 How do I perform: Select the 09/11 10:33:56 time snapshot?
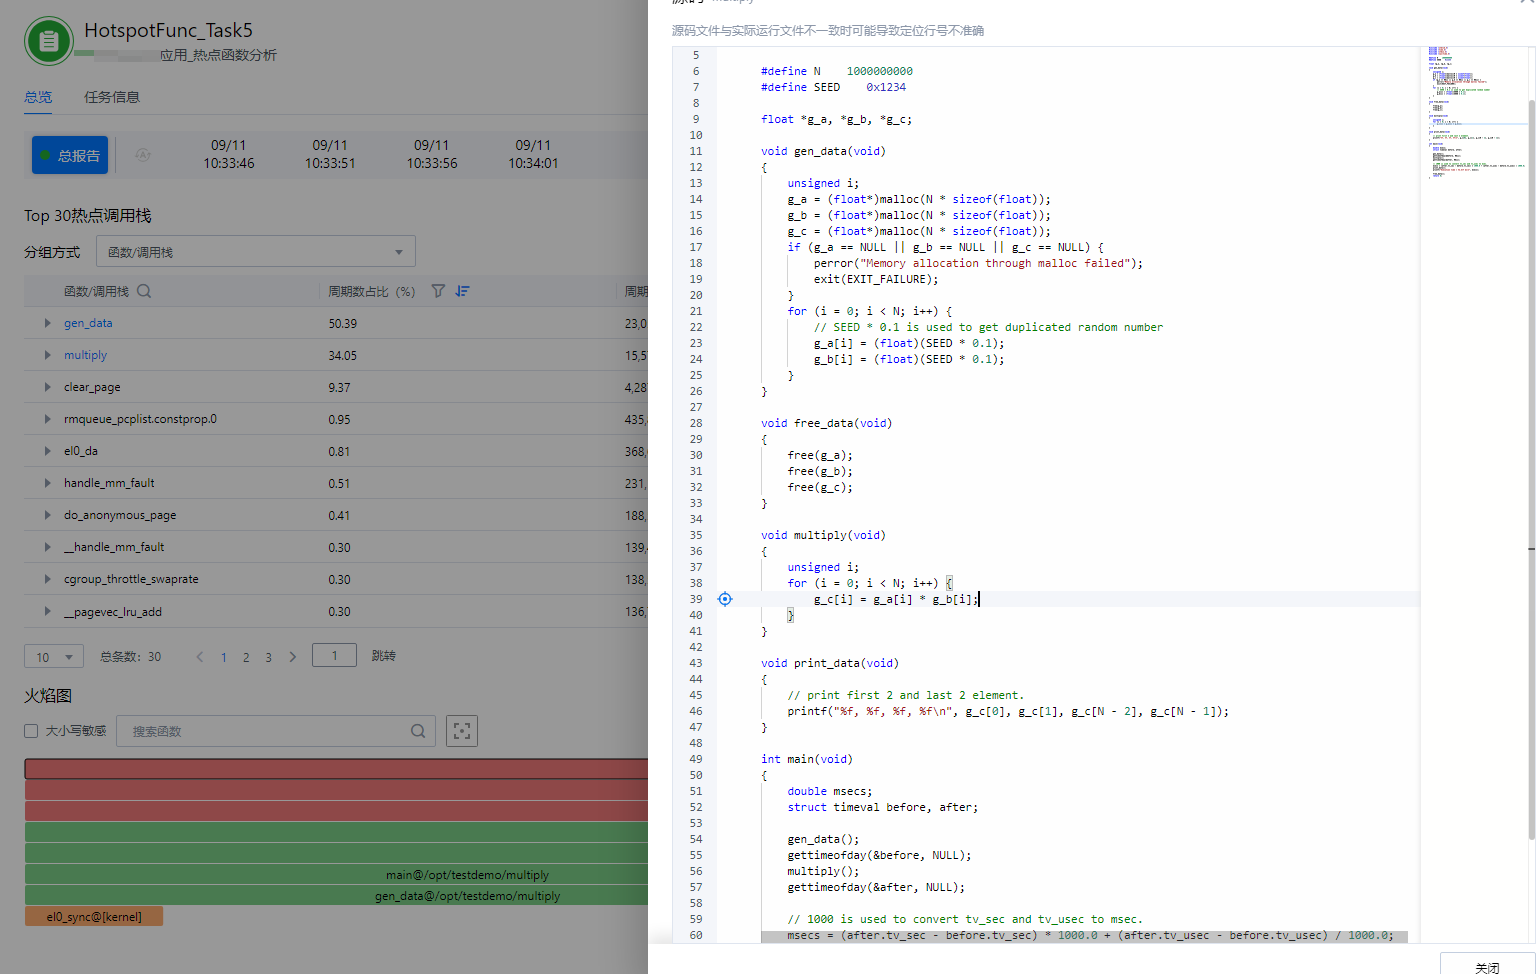click(432, 154)
